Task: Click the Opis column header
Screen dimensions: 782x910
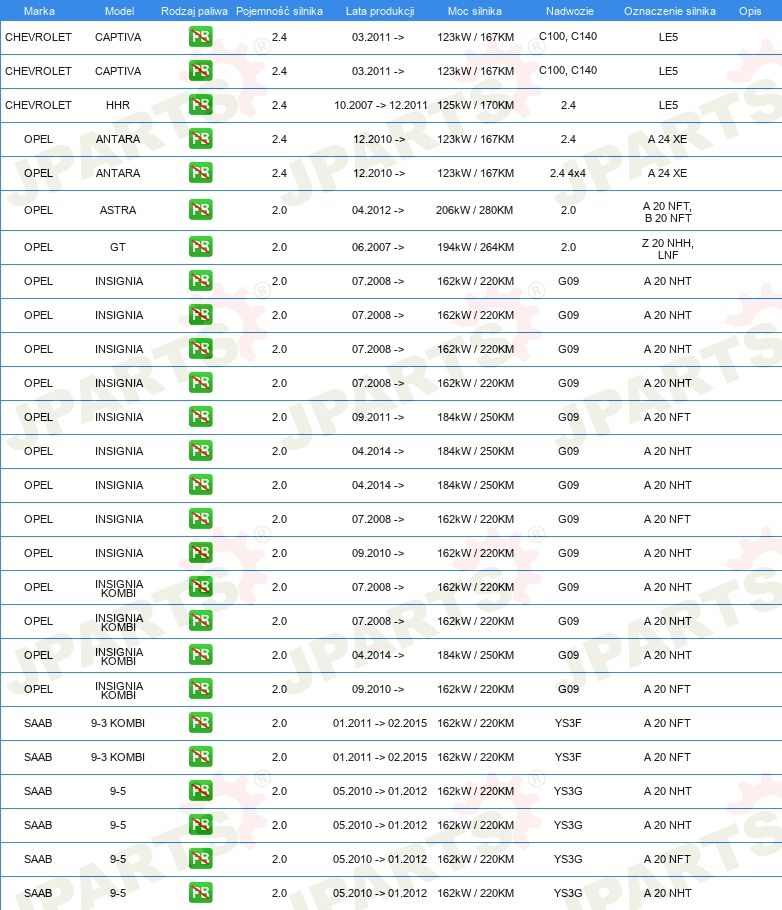Action: pyautogui.click(x=749, y=11)
